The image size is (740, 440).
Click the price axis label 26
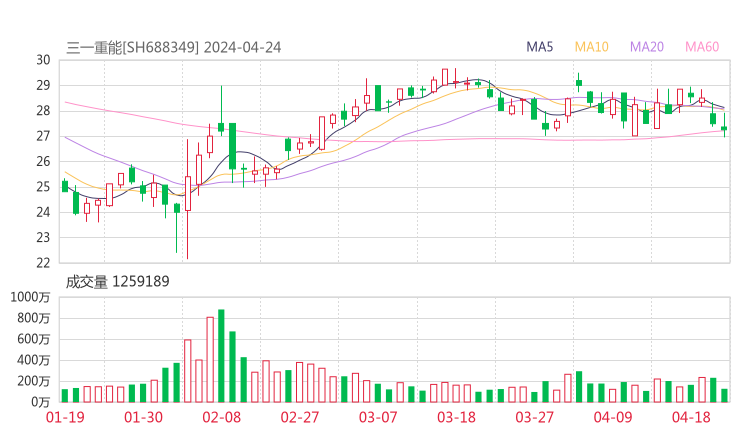coord(43,161)
